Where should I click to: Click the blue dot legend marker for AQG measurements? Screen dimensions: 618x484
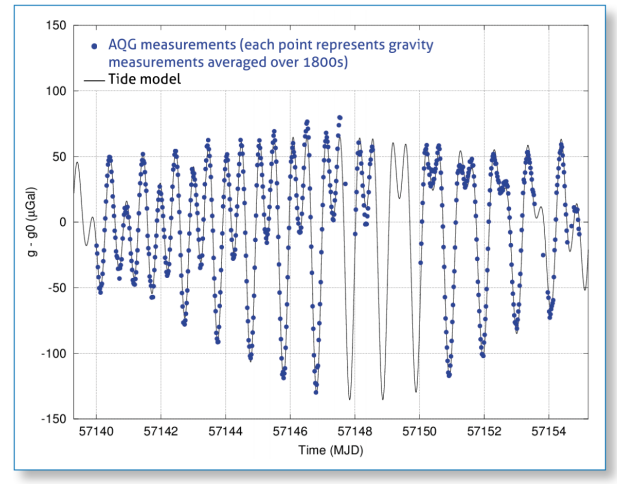click(93, 46)
